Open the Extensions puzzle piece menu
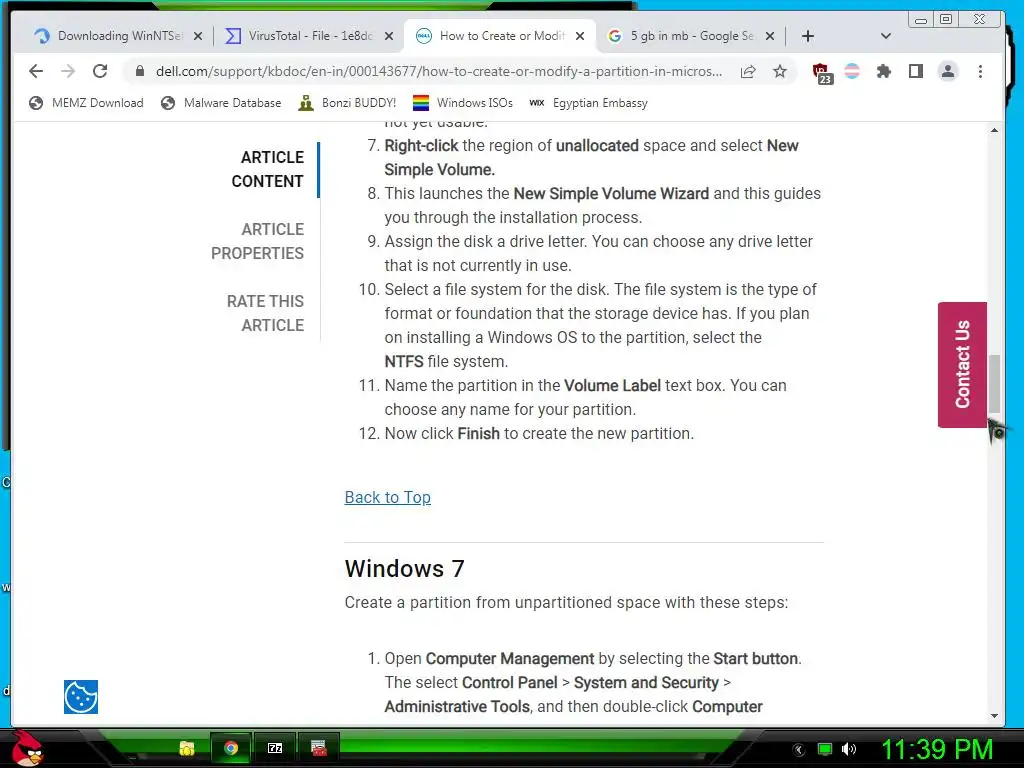This screenshot has height=768, width=1024. point(884,71)
